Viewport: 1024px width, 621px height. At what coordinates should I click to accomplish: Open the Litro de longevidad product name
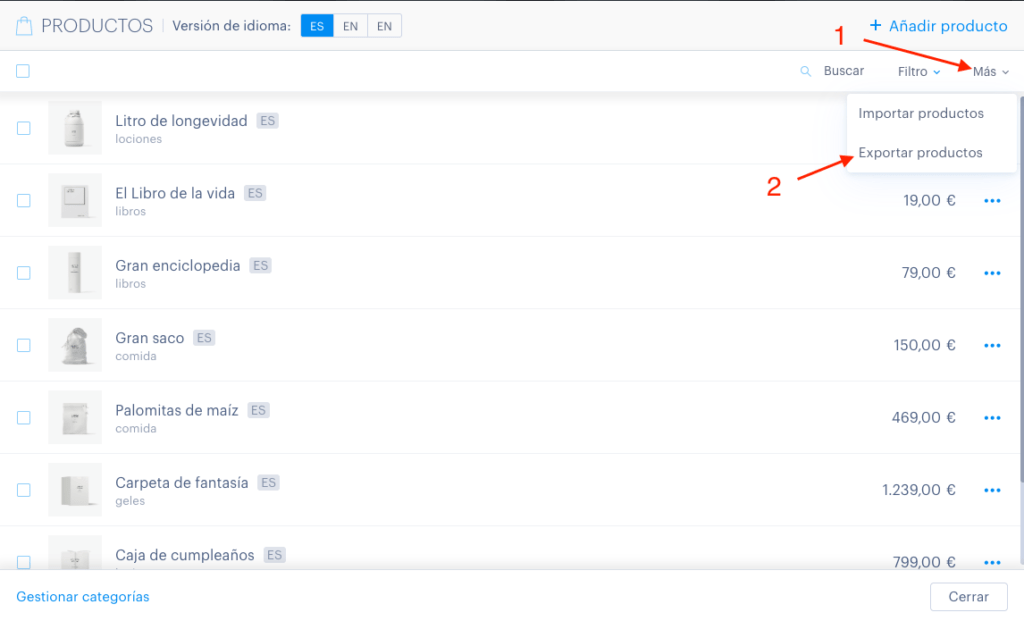click(181, 121)
